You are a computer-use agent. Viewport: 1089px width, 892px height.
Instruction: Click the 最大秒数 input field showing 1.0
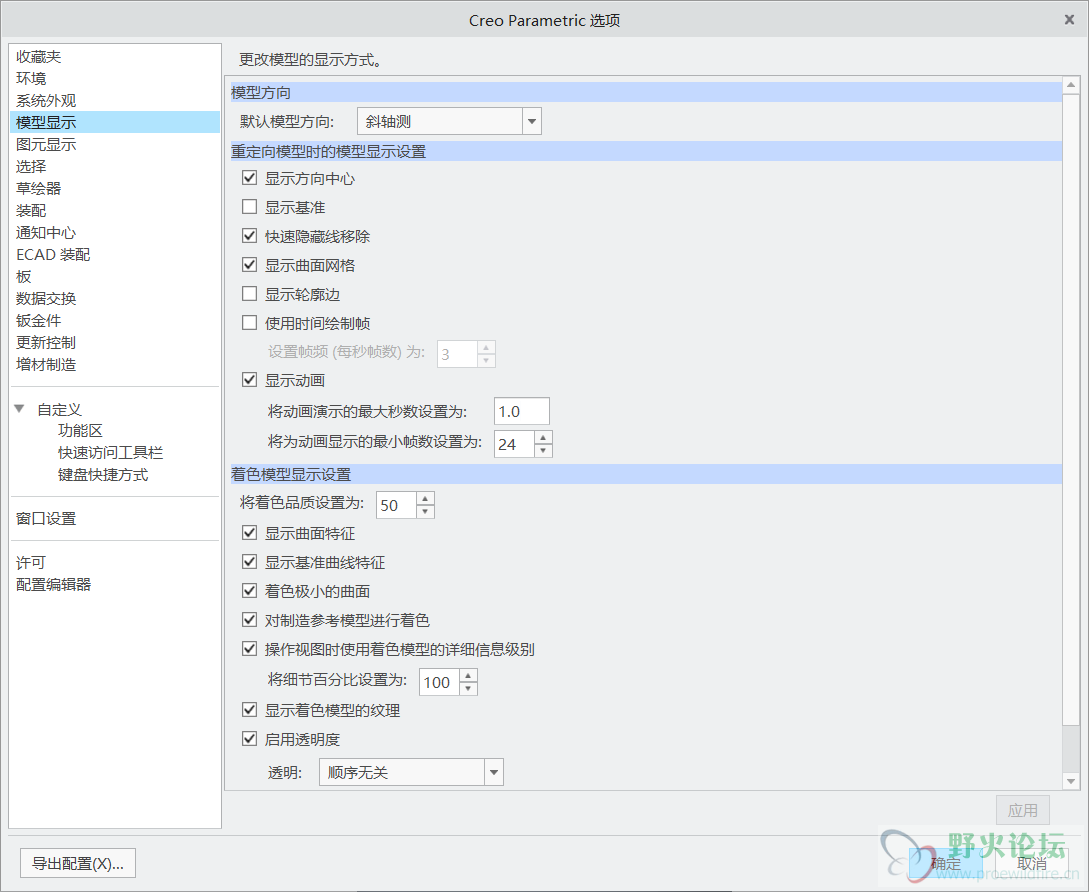click(x=522, y=411)
